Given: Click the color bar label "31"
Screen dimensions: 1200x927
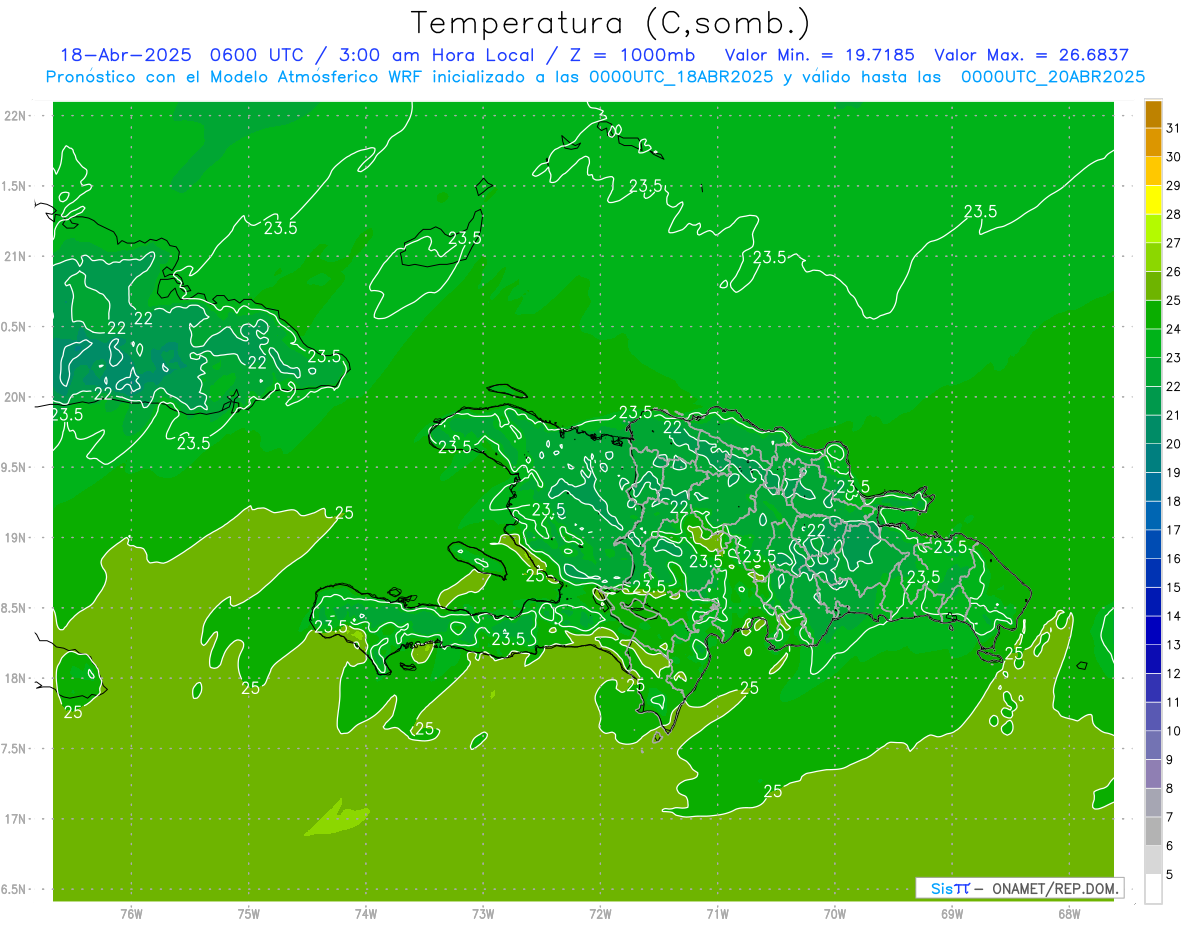Looking at the screenshot, I should [1174, 128].
